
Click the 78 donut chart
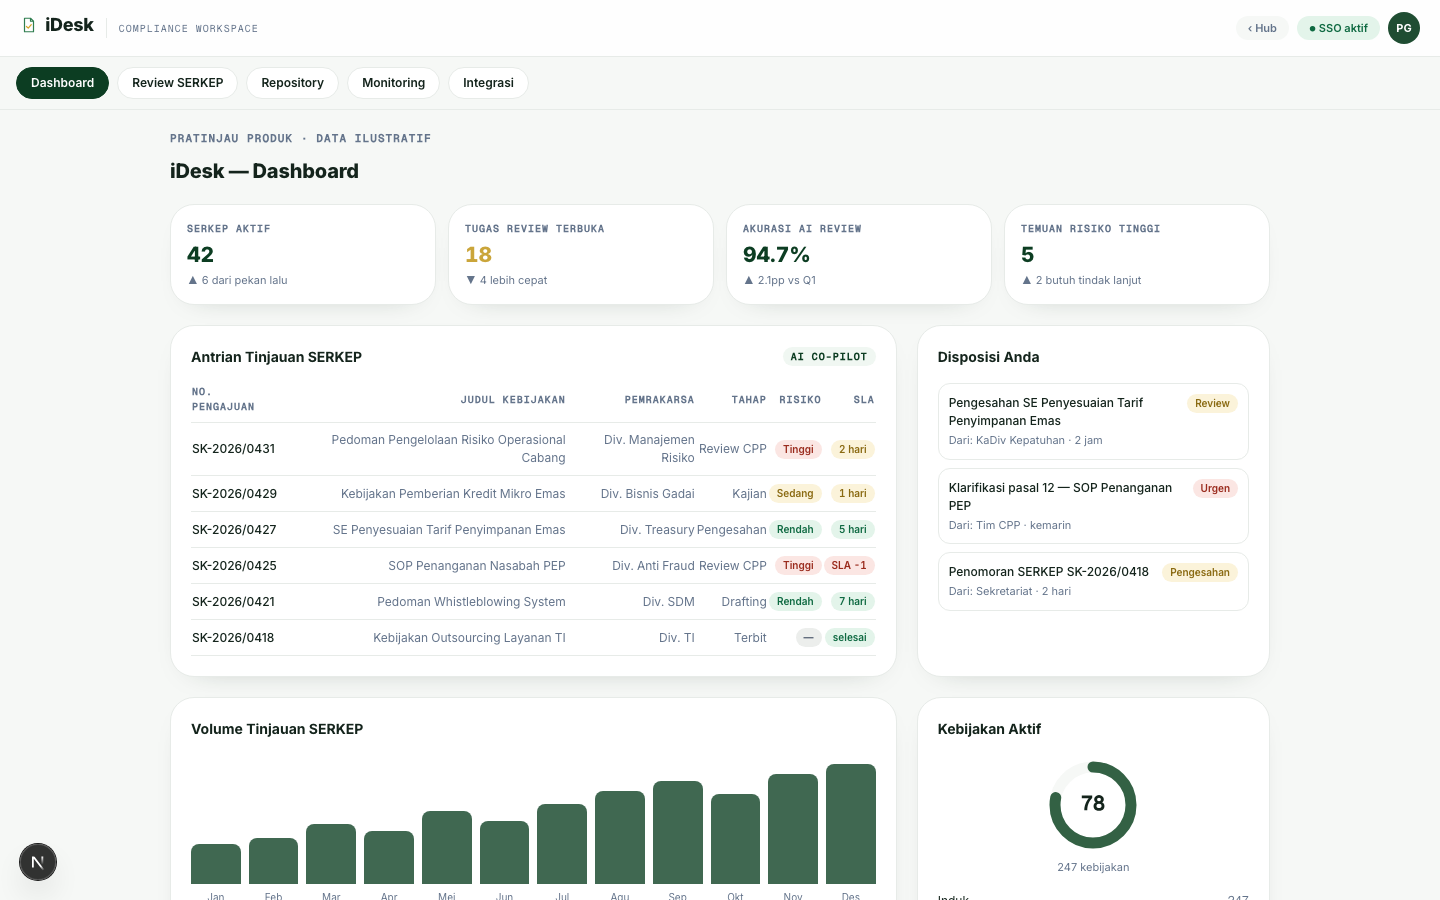[x=1093, y=805]
